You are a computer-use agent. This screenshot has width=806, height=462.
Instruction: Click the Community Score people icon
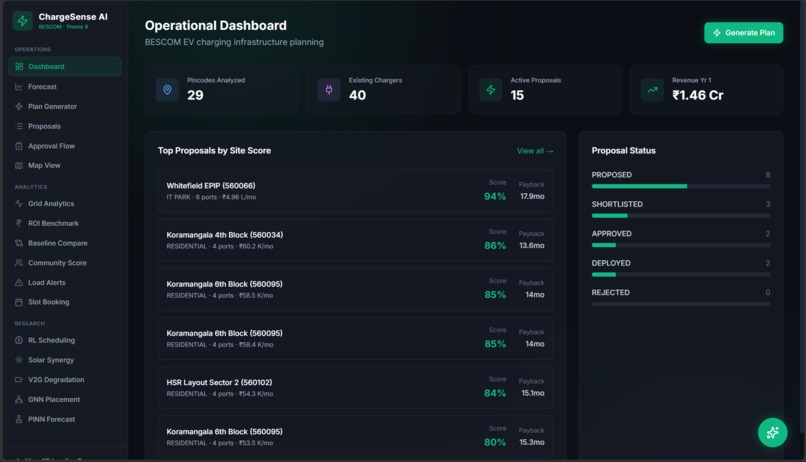tap(19, 263)
